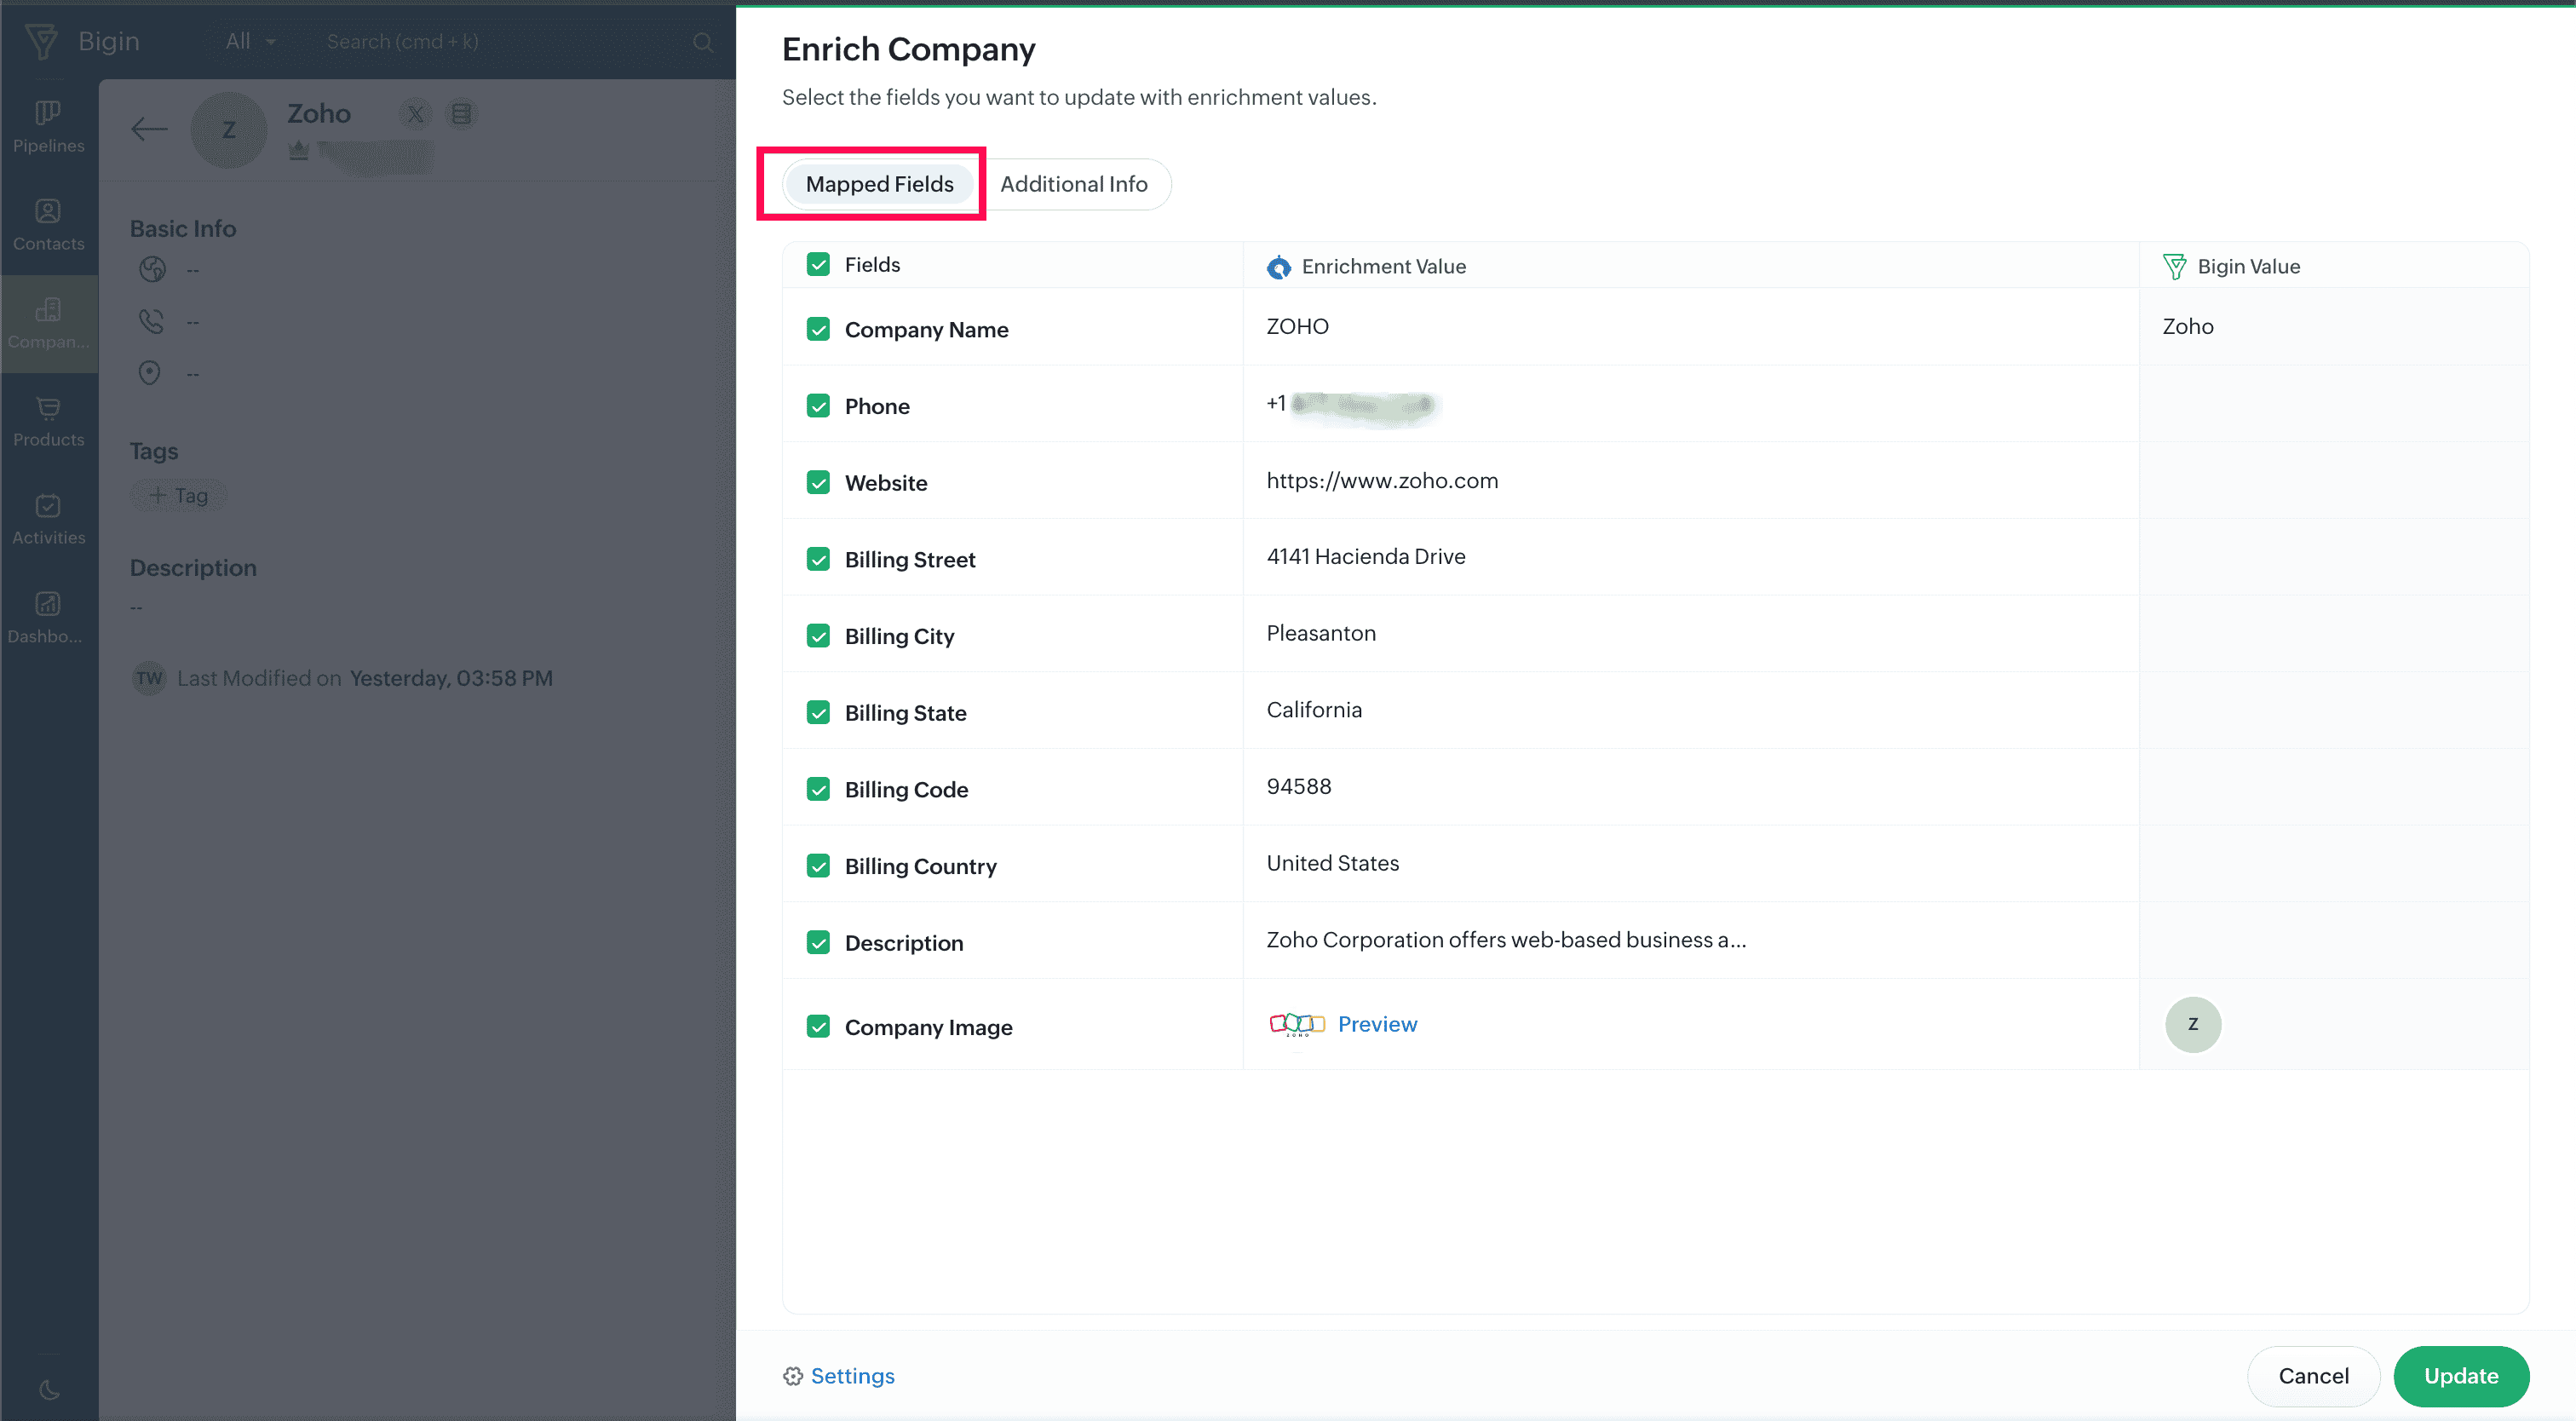
Task: Click the Enrichment Value column icon
Action: (x=1279, y=267)
